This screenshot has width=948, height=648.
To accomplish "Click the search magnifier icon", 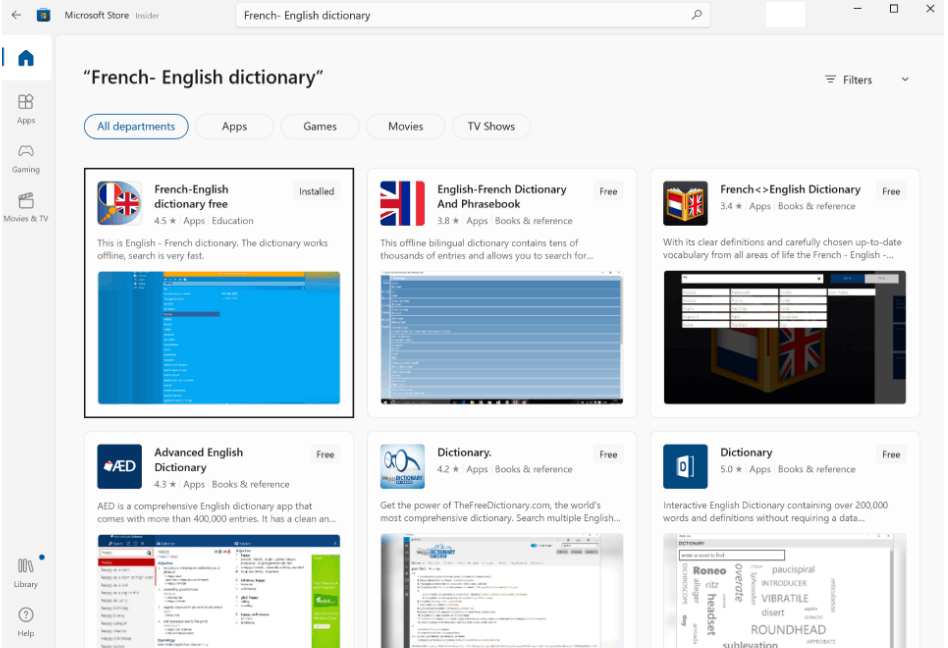I will pos(696,15).
